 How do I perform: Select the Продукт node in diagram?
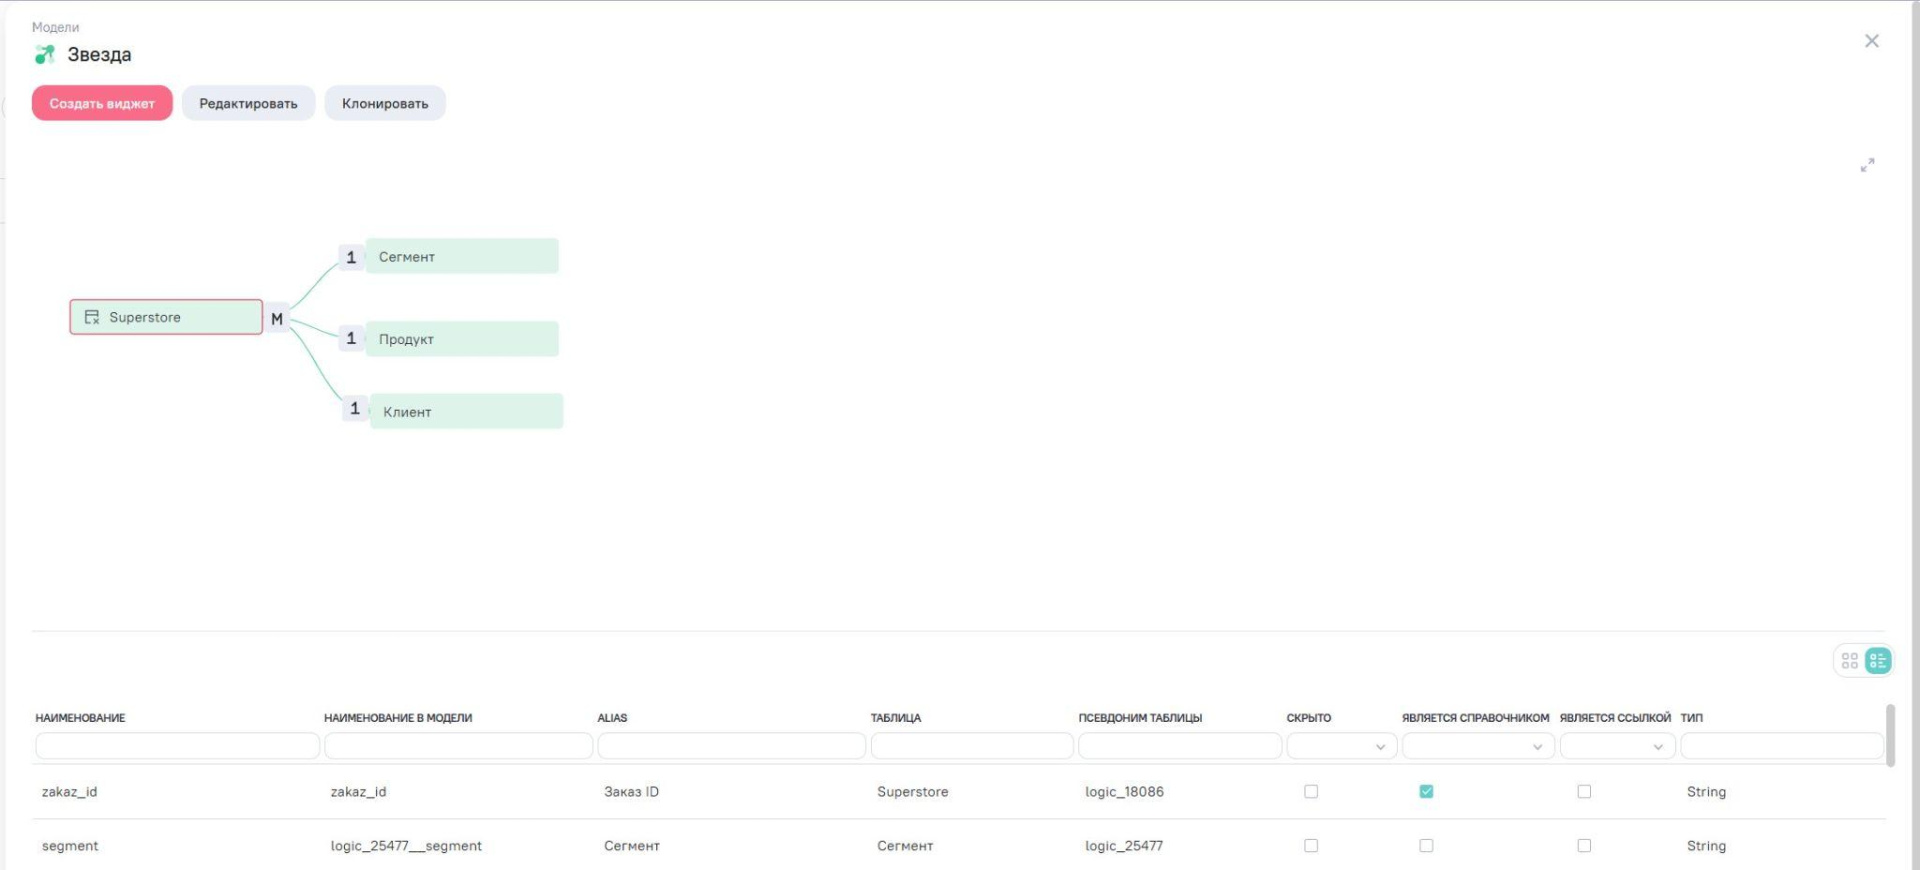(461, 339)
